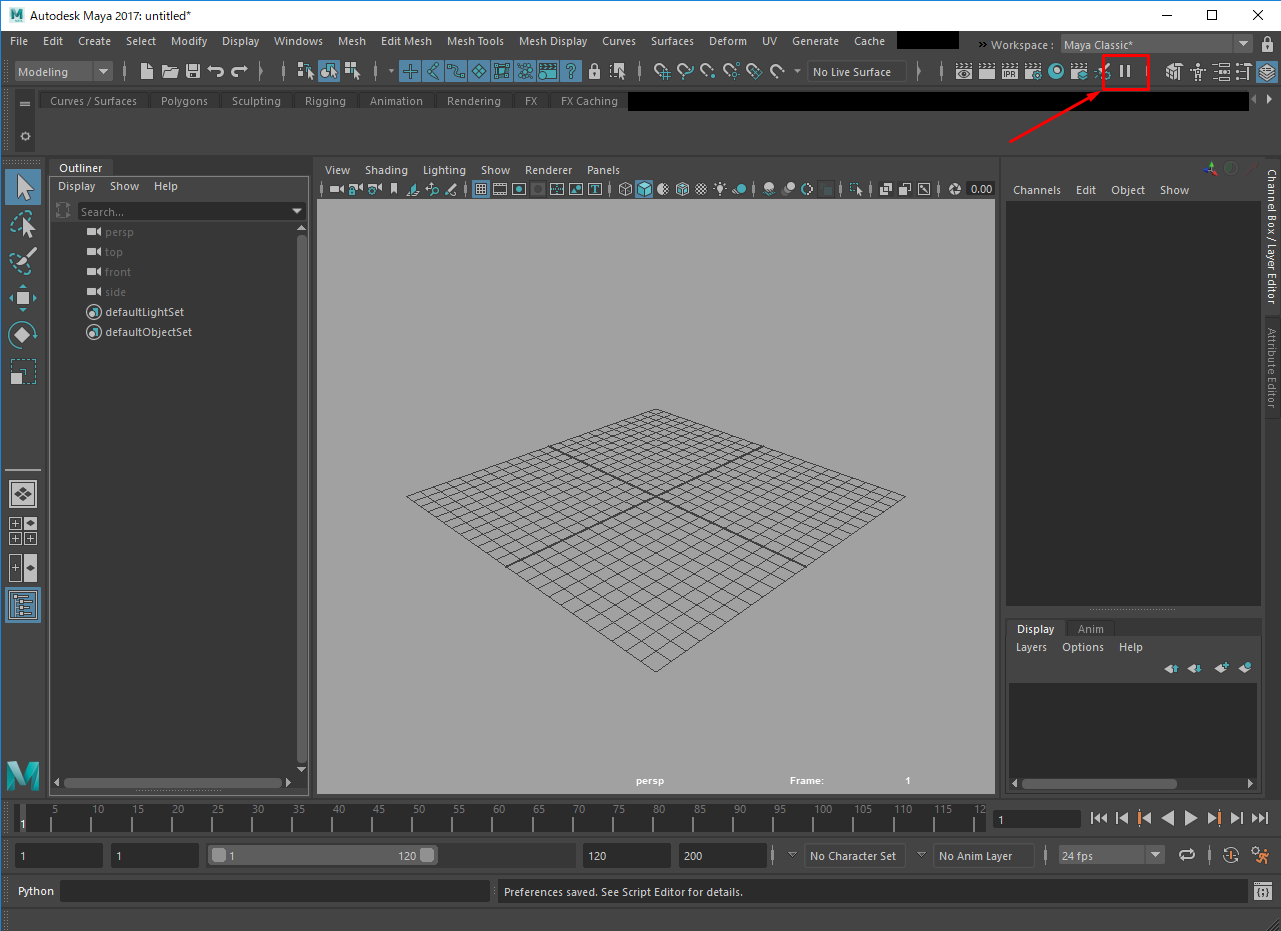This screenshot has width=1281, height=931.
Task: Open the Attribute Editor side tab
Action: tap(1272, 368)
